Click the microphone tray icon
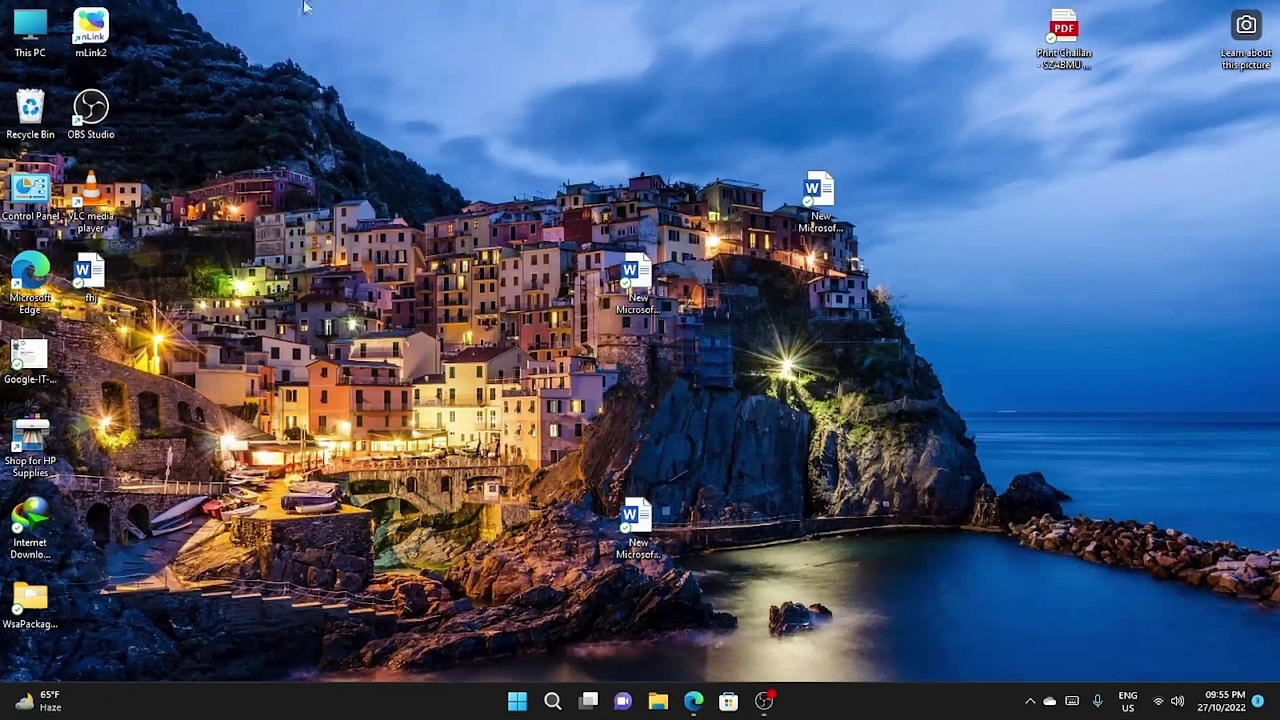This screenshot has width=1280, height=720. coord(1097,701)
